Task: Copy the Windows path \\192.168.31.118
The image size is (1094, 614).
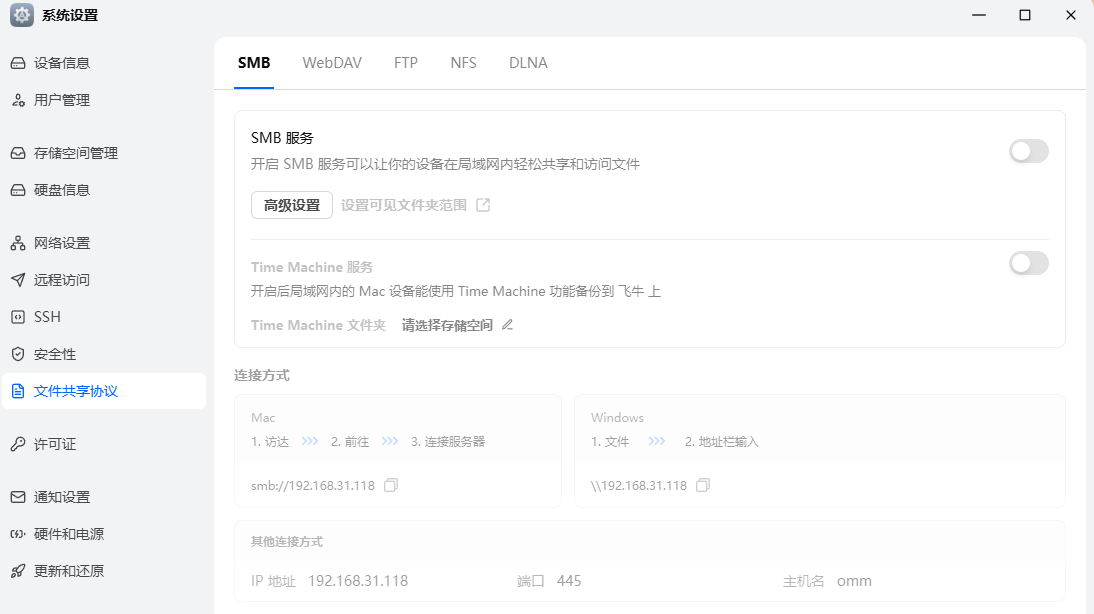Action: (x=703, y=484)
